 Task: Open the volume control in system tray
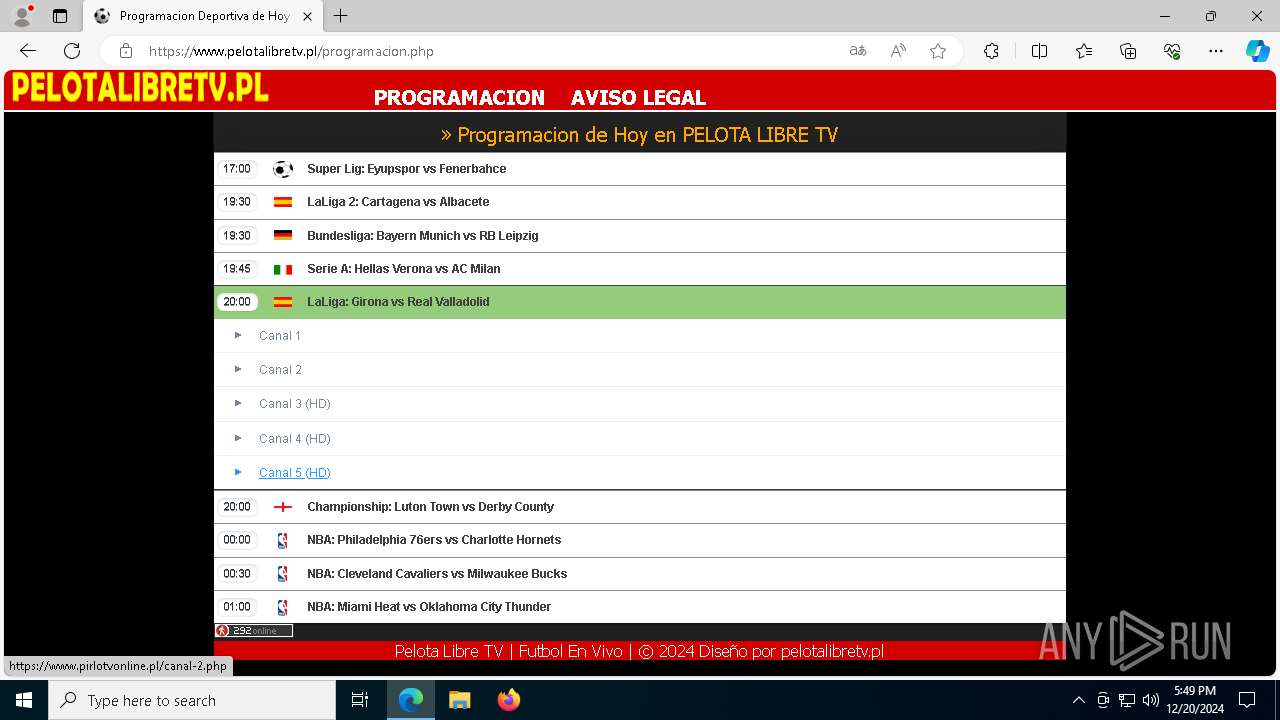1151,700
